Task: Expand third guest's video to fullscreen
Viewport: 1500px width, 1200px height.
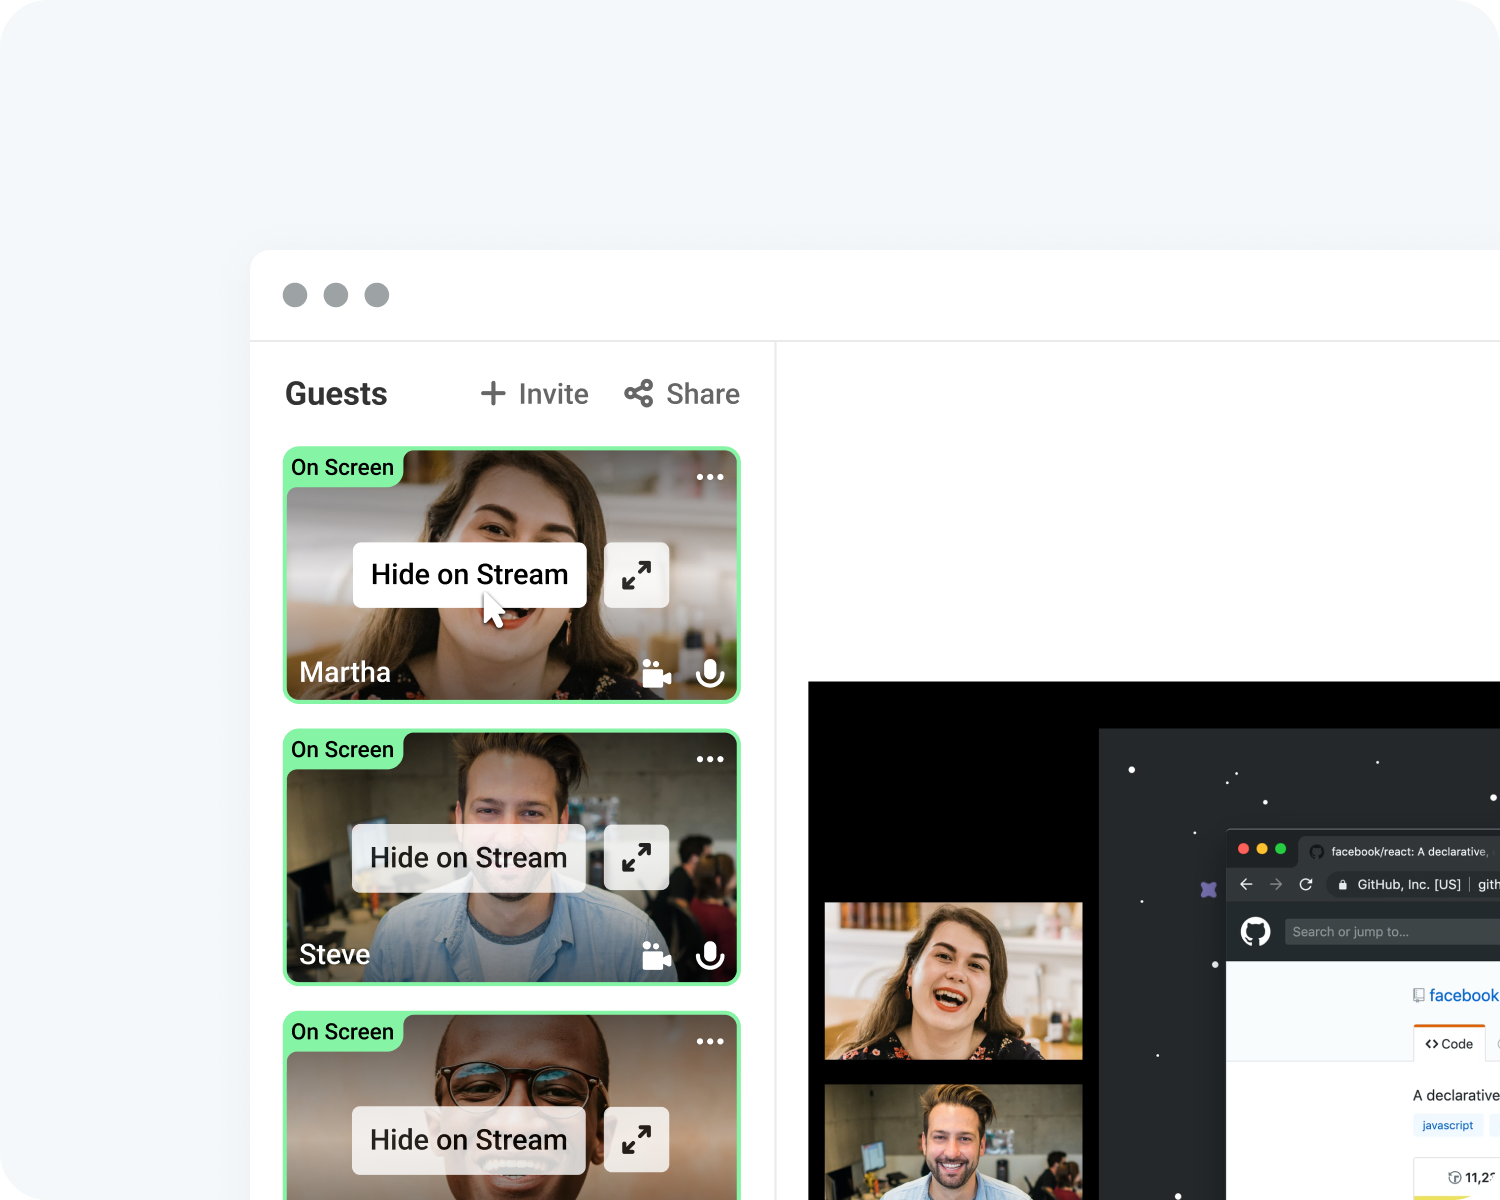Action: [636, 1139]
